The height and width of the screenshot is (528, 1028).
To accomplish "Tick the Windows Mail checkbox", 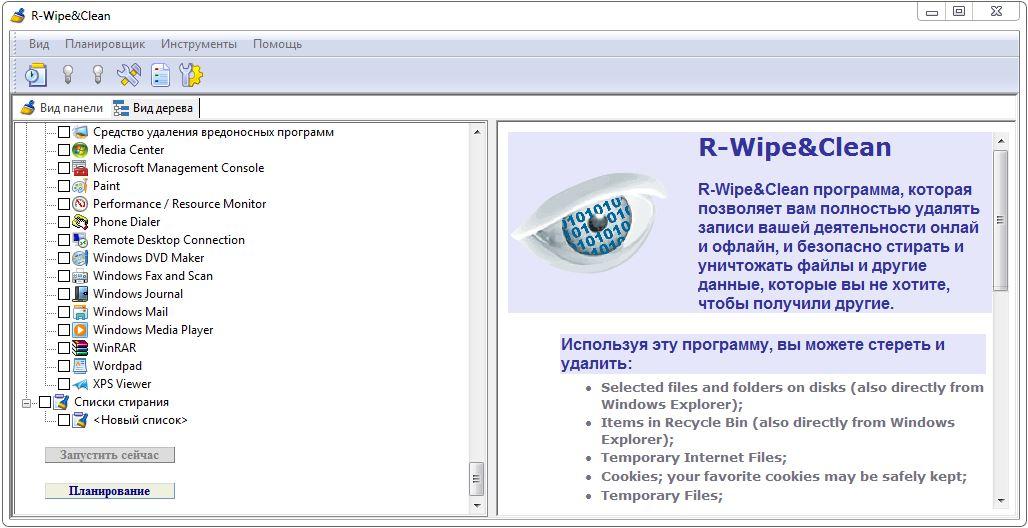I will point(64,312).
